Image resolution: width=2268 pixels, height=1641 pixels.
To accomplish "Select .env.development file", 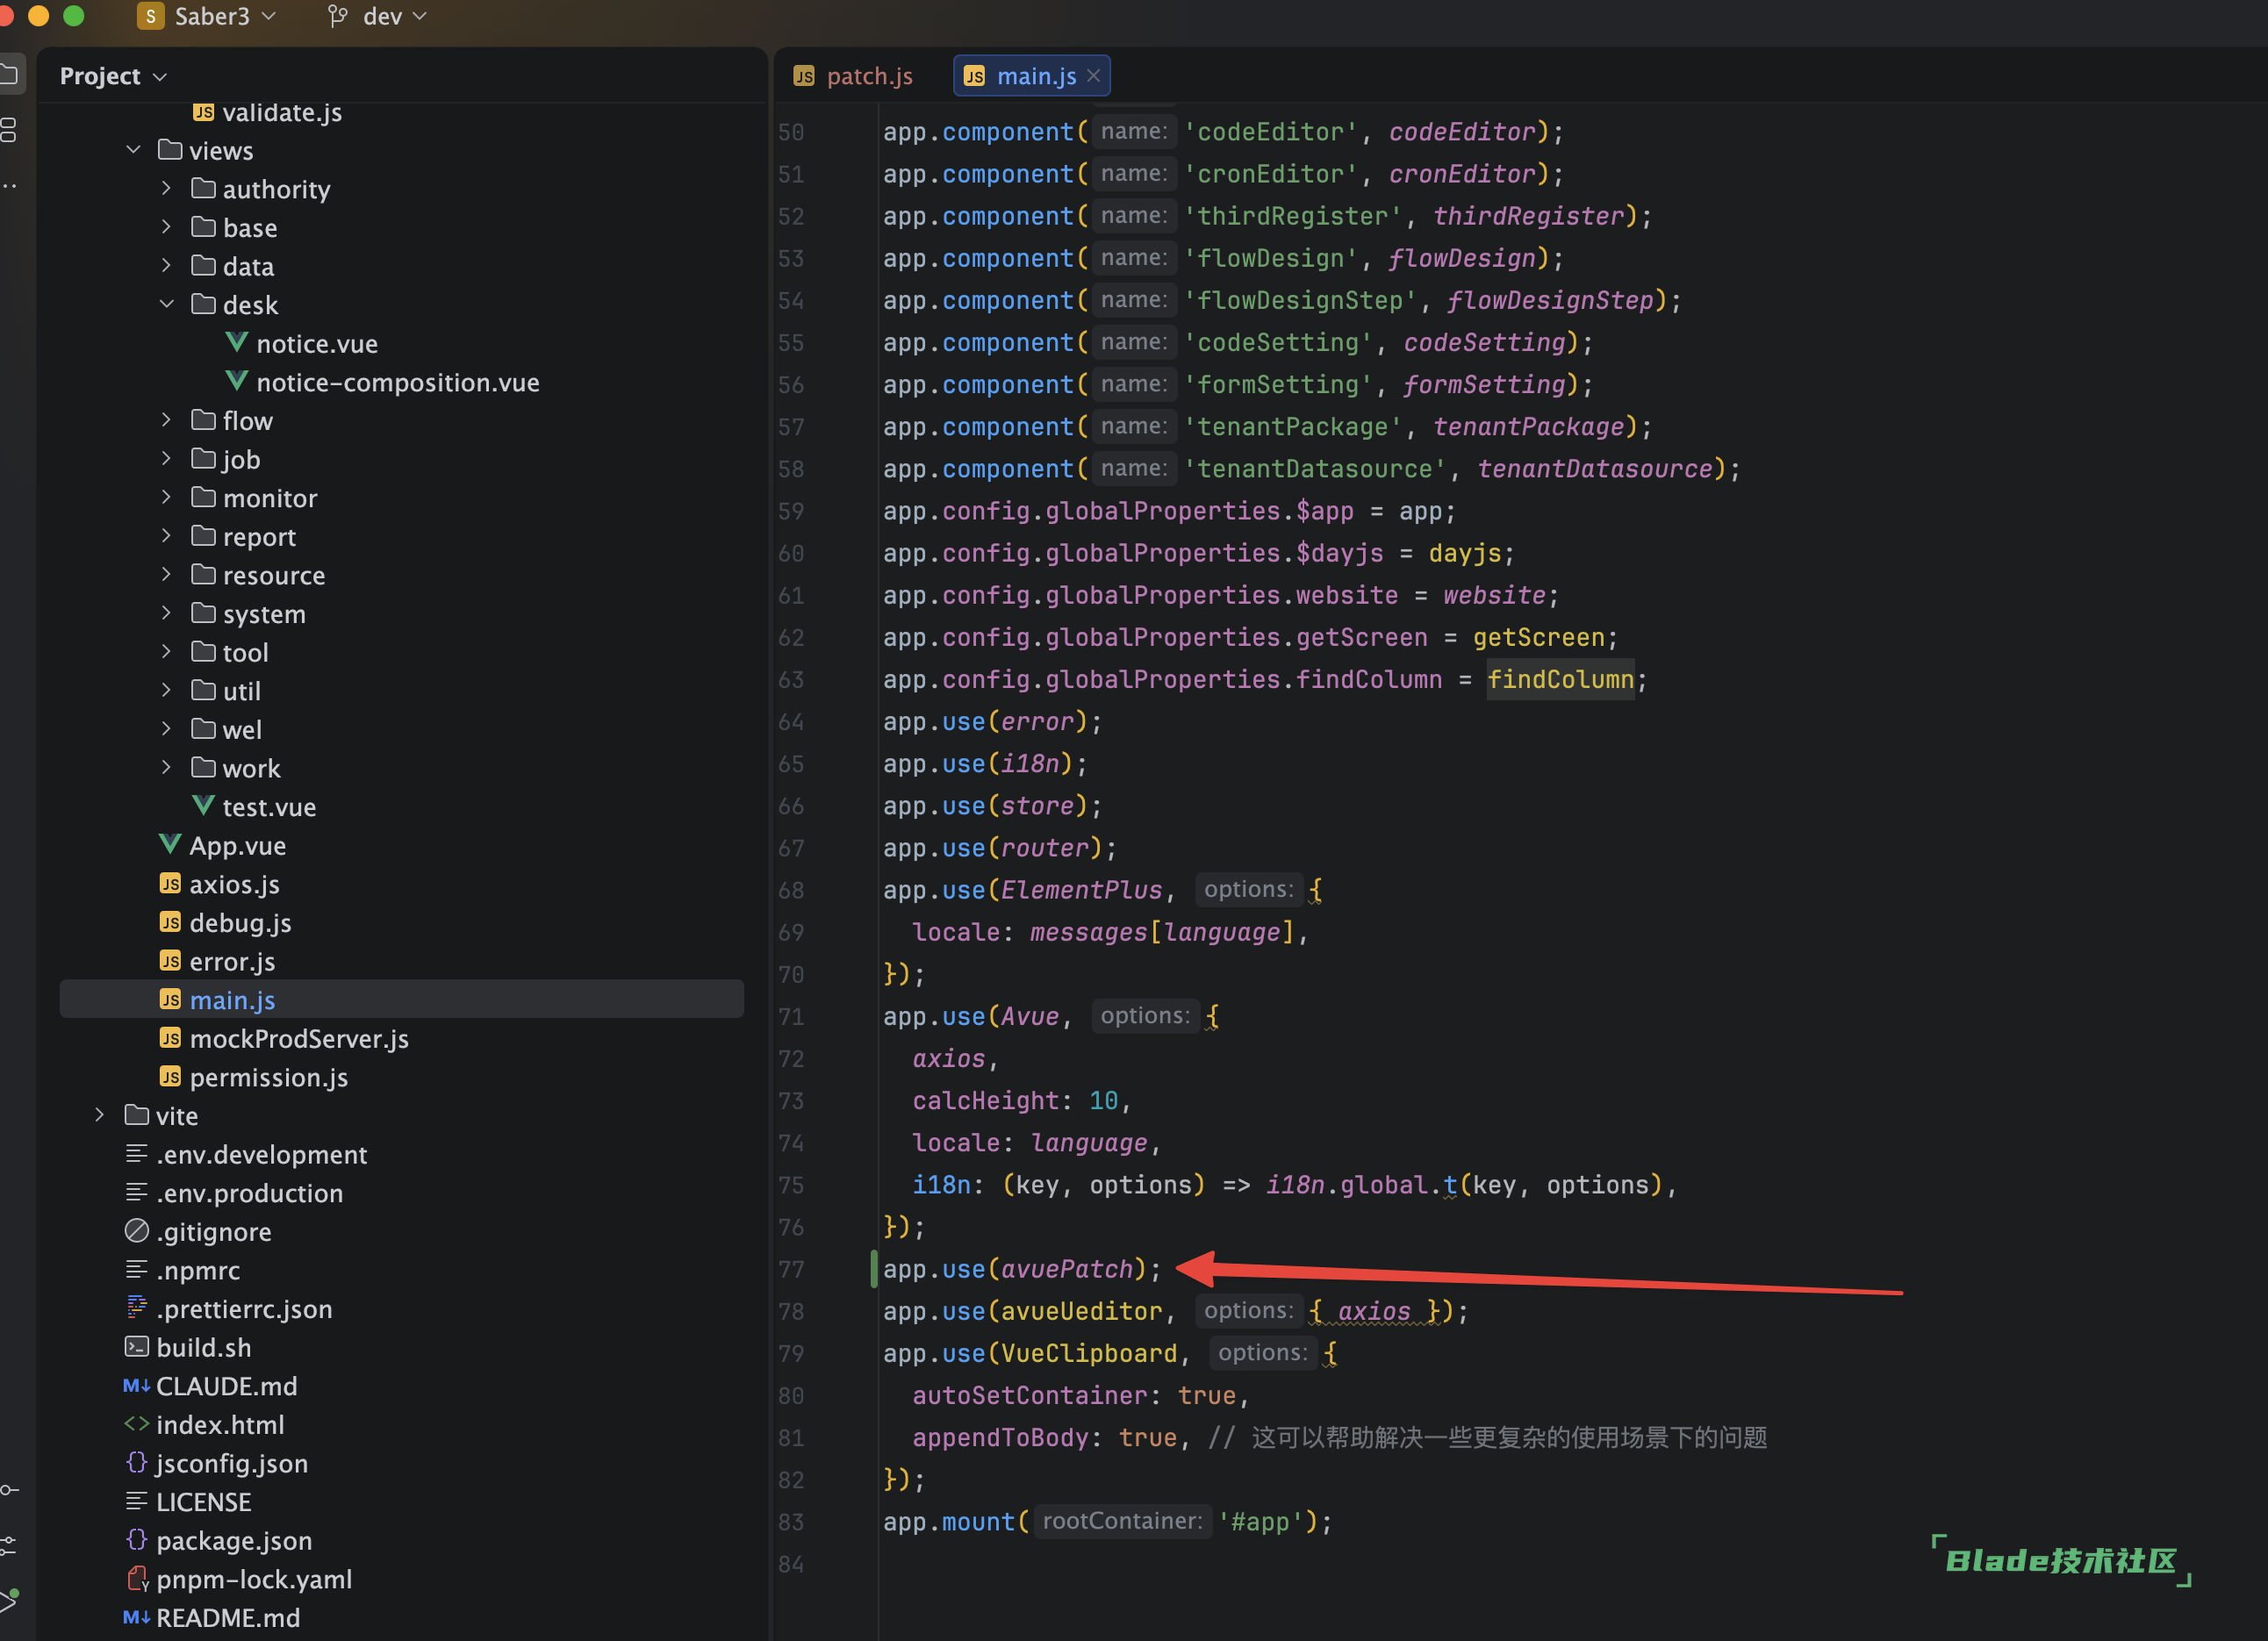I will coord(261,1154).
